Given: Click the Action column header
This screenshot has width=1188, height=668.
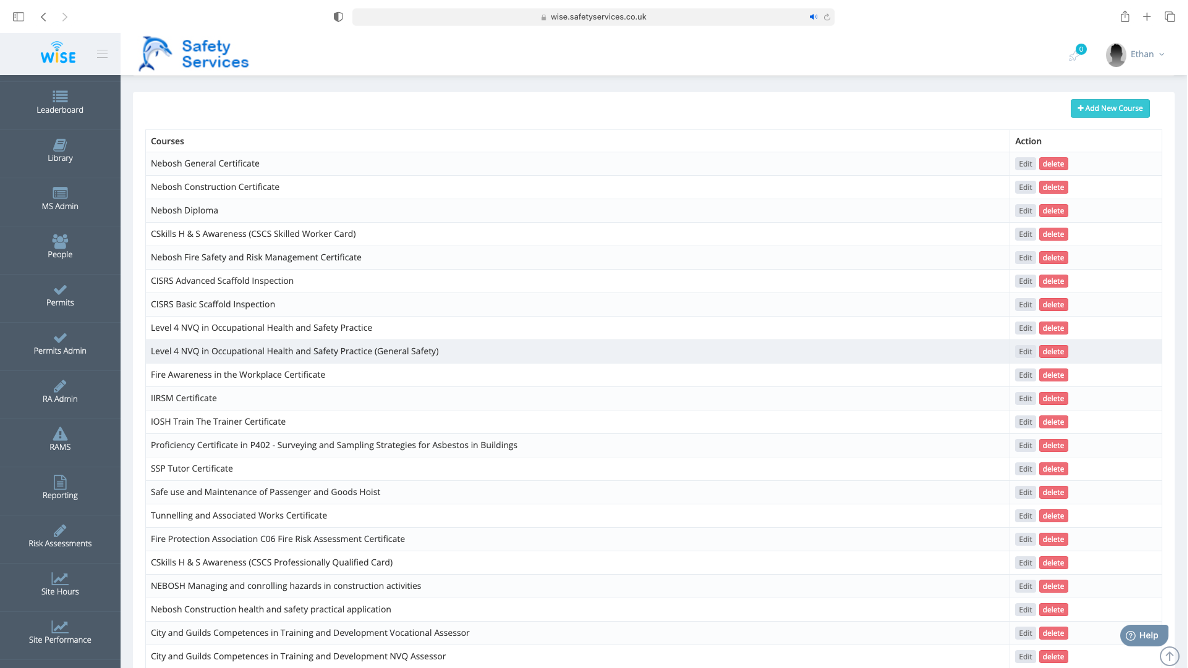Looking at the screenshot, I should coord(1028,141).
